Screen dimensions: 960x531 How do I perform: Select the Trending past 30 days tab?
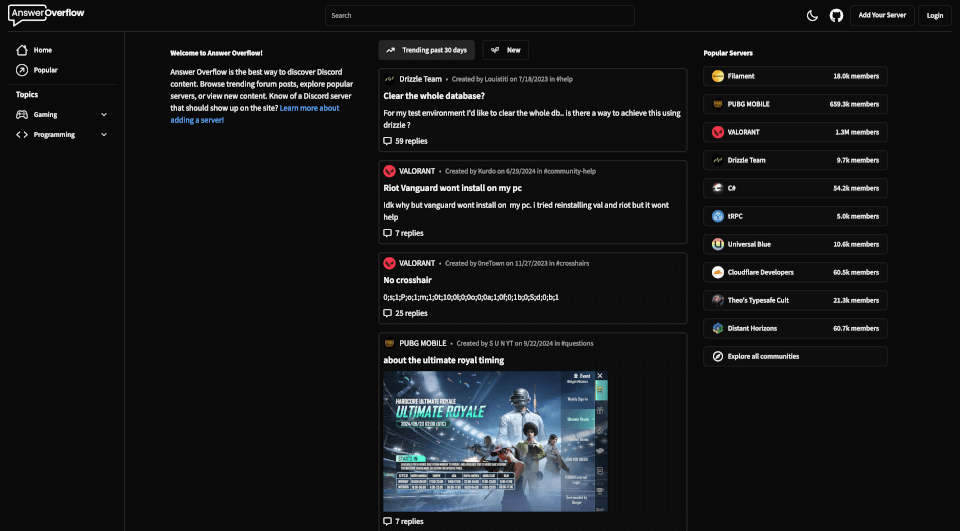click(427, 50)
